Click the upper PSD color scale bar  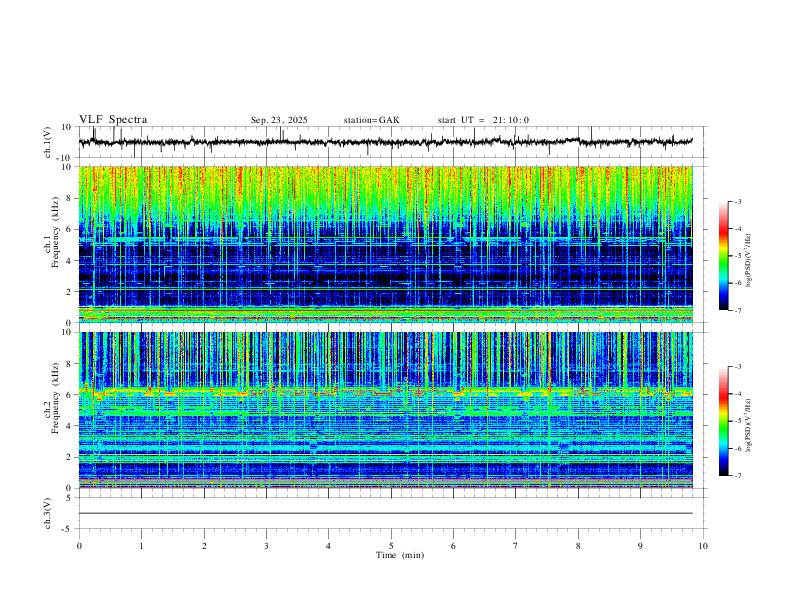click(723, 256)
